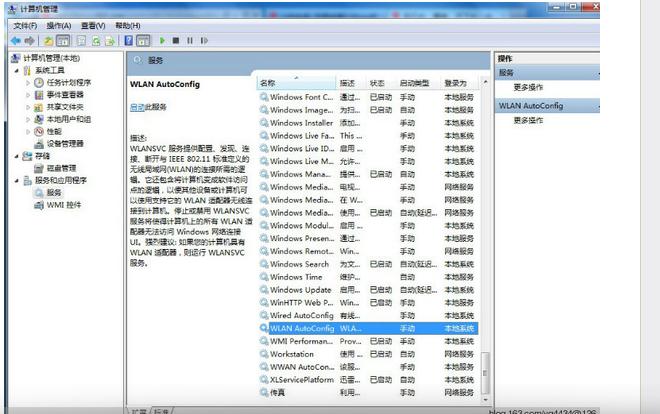The width and height of the screenshot is (660, 414).
Task: Pause the service with the pause icon
Action: (x=190, y=41)
